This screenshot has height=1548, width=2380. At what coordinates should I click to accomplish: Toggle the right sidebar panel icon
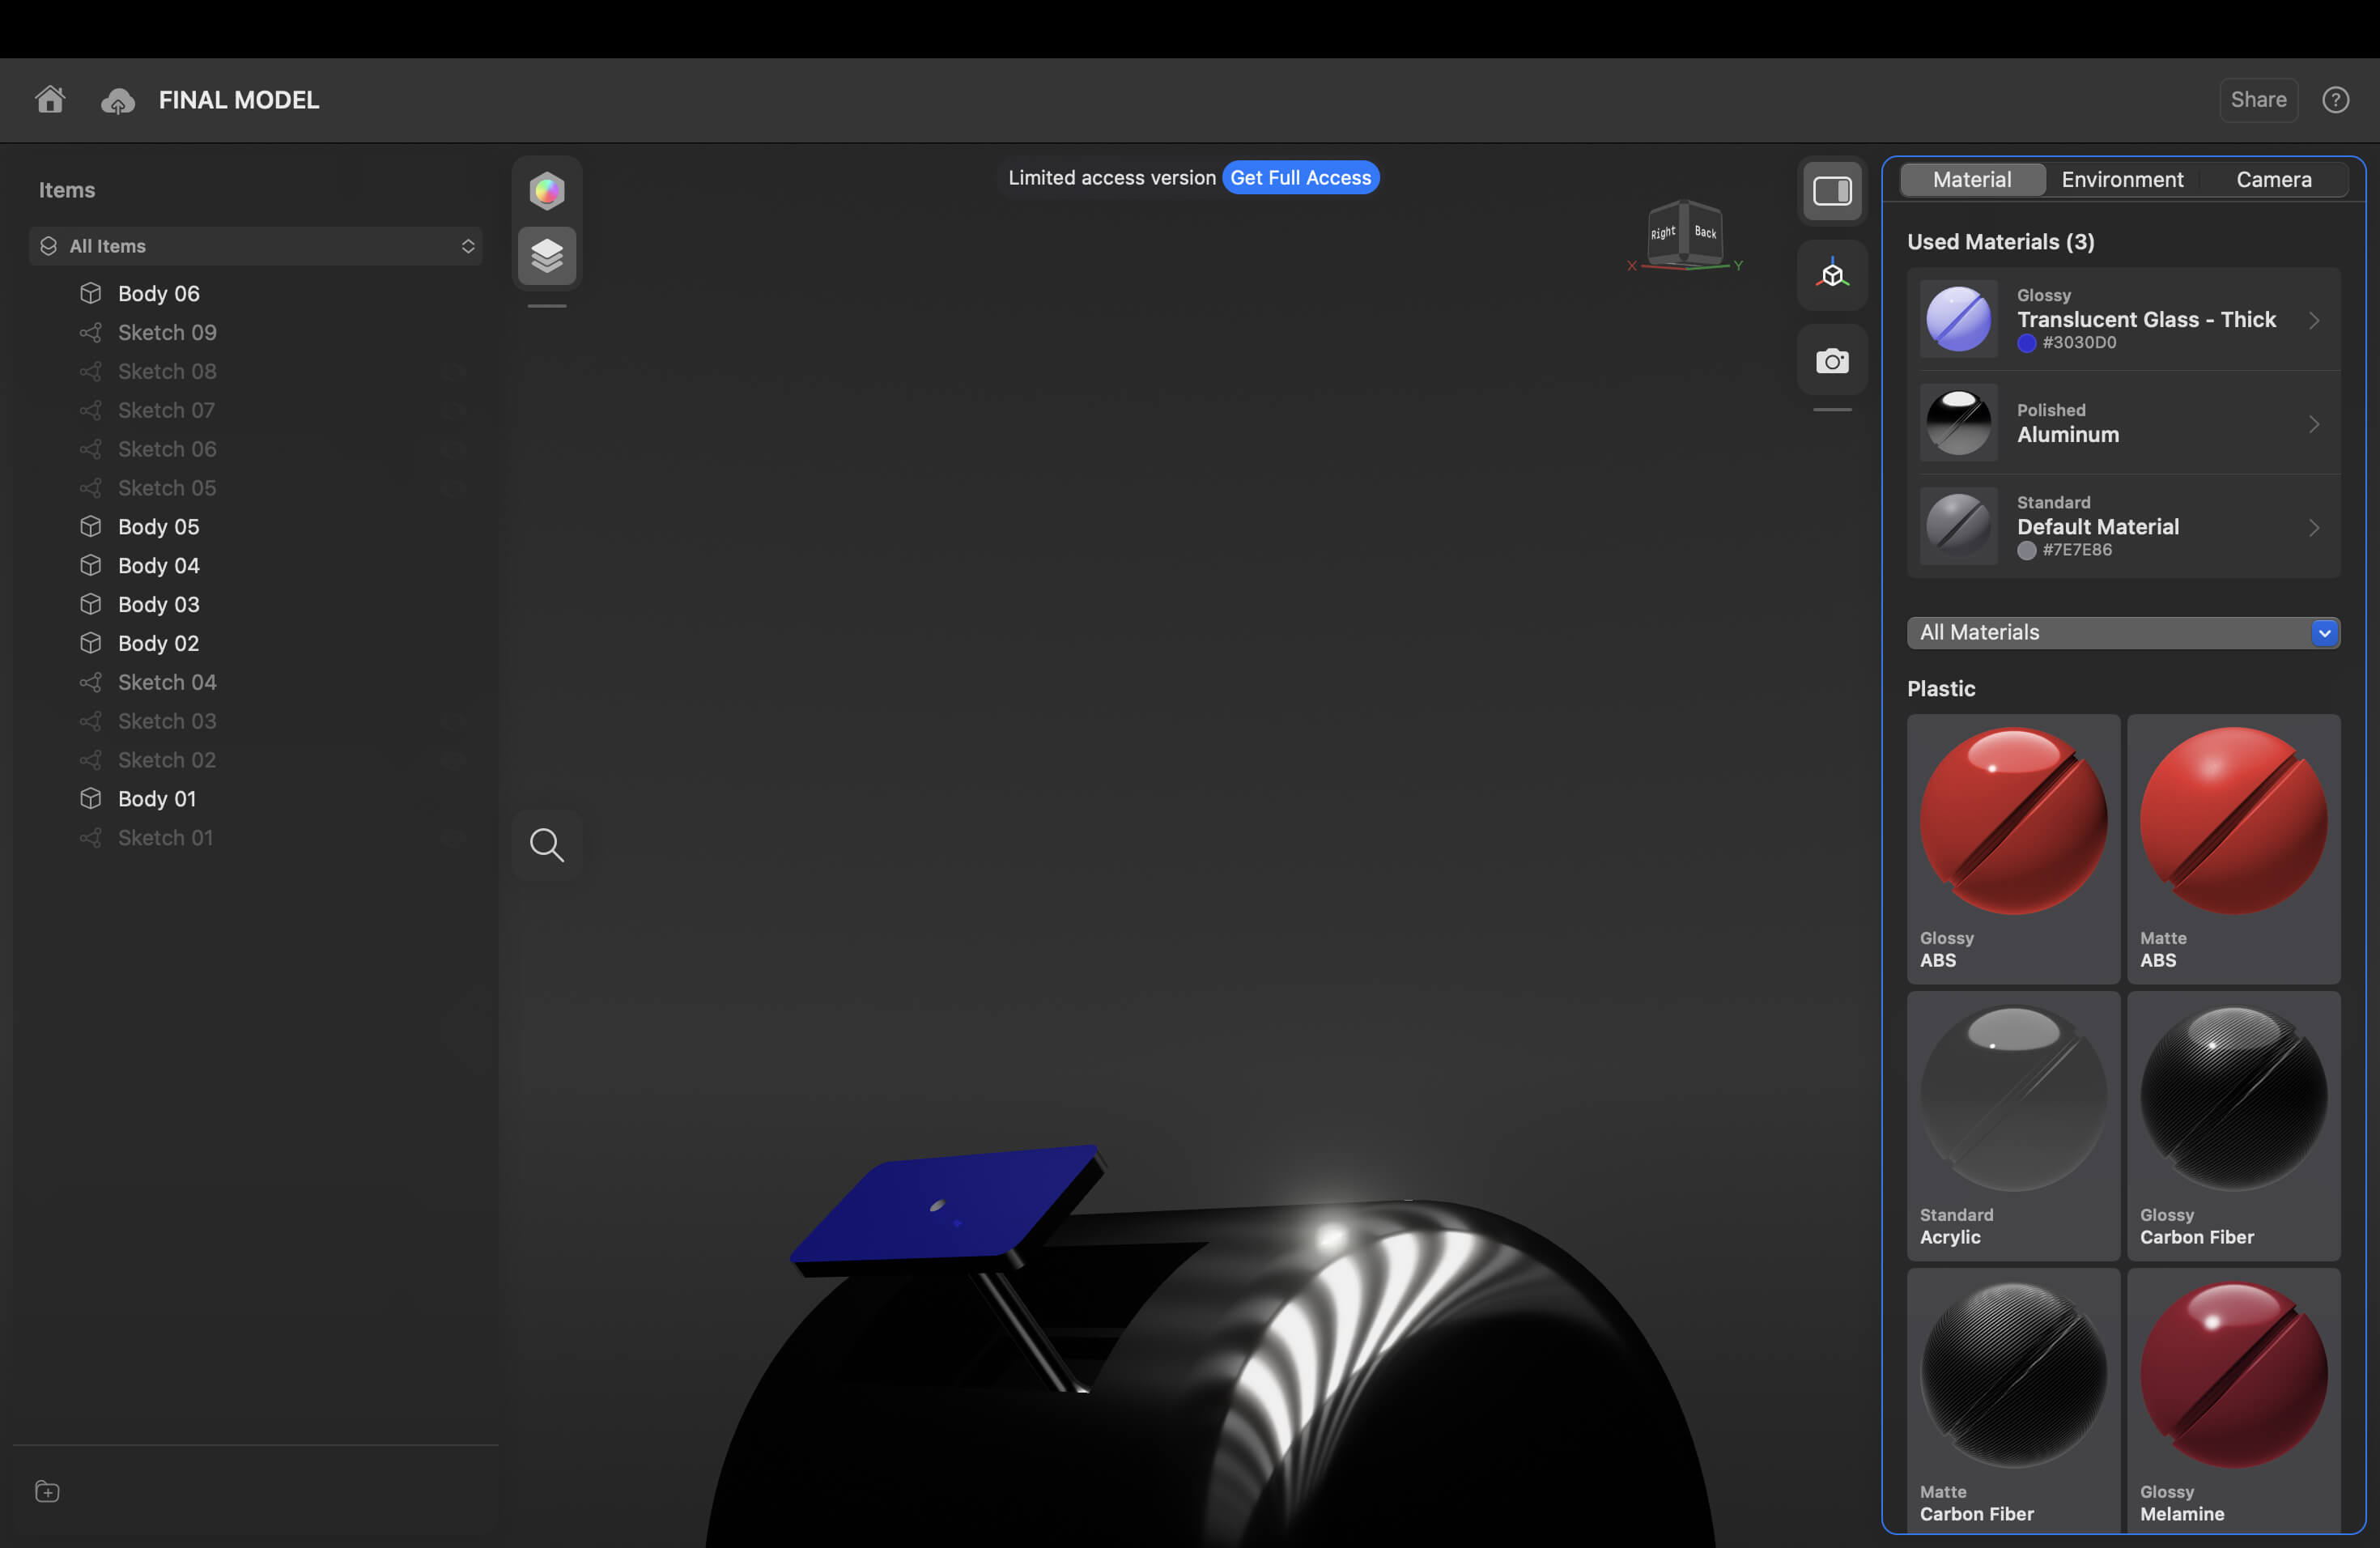[x=1832, y=190]
